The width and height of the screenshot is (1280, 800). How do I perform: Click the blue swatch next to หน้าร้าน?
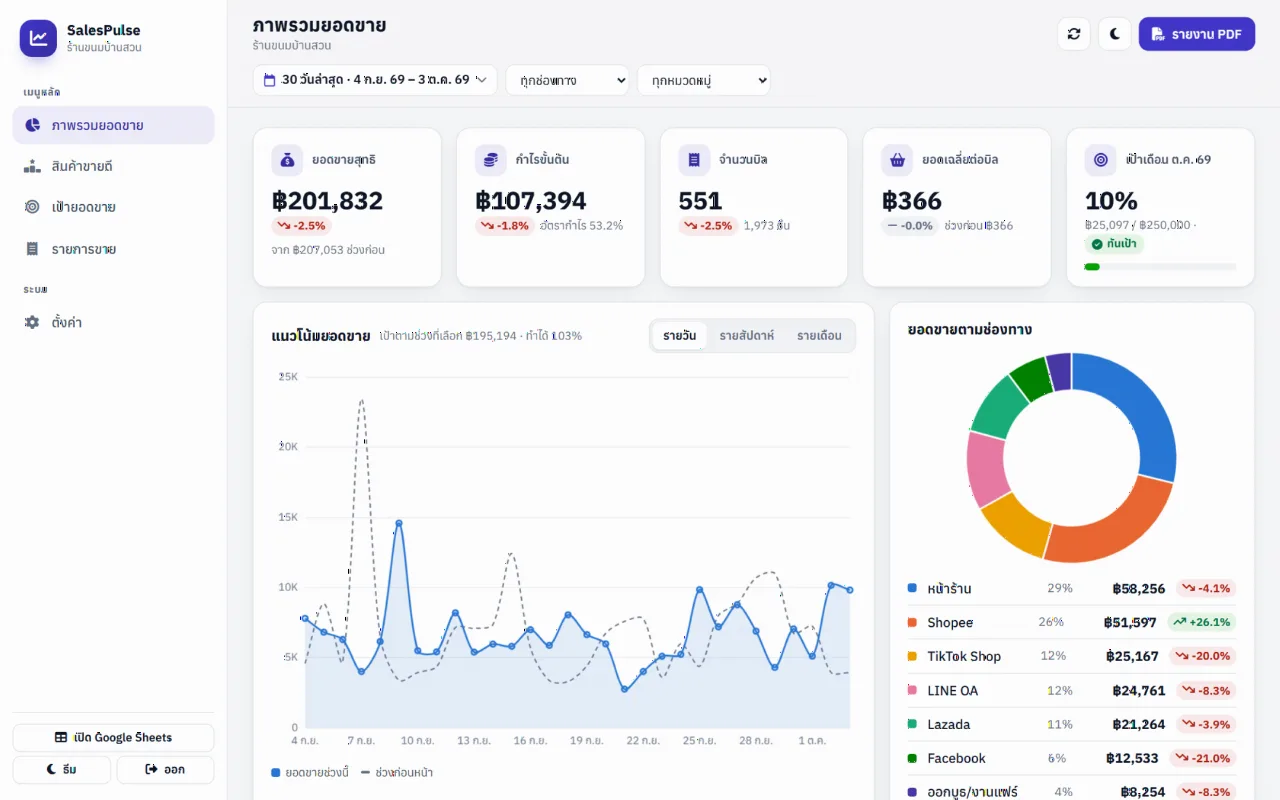coord(912,588)
